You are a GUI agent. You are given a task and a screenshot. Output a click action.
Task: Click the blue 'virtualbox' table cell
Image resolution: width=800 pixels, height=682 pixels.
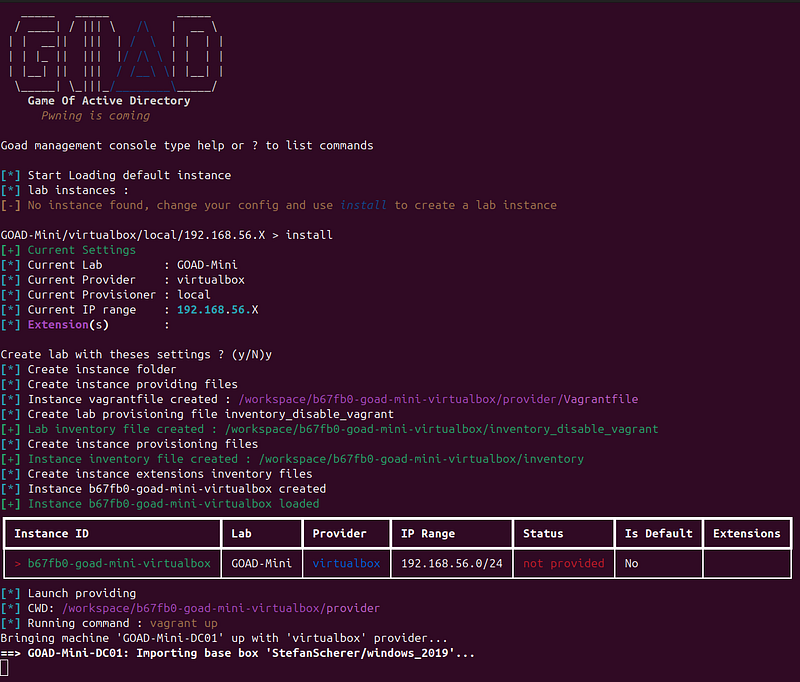click(x=346, y=564)
